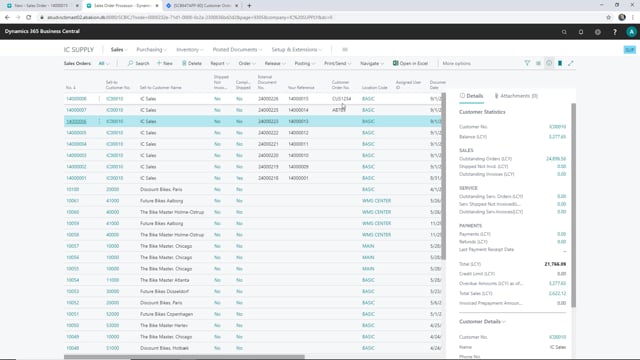
Task: Collapse the Customer Details section
Action: [482, 322]
